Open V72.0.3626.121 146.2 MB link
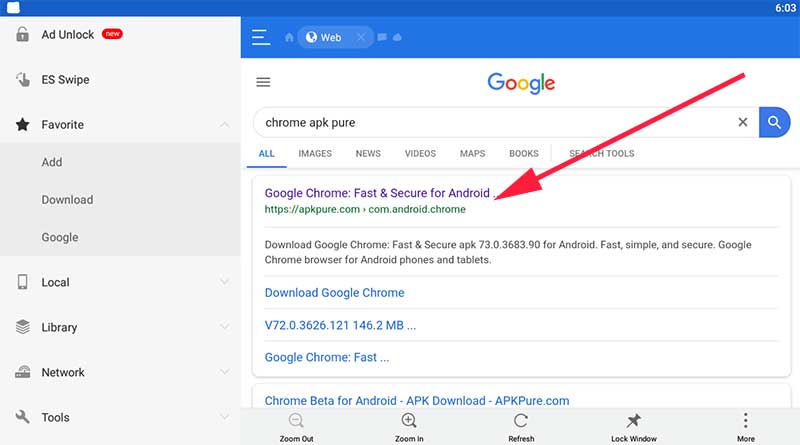This screenshot has width=800, height=445. pos(340,325)
